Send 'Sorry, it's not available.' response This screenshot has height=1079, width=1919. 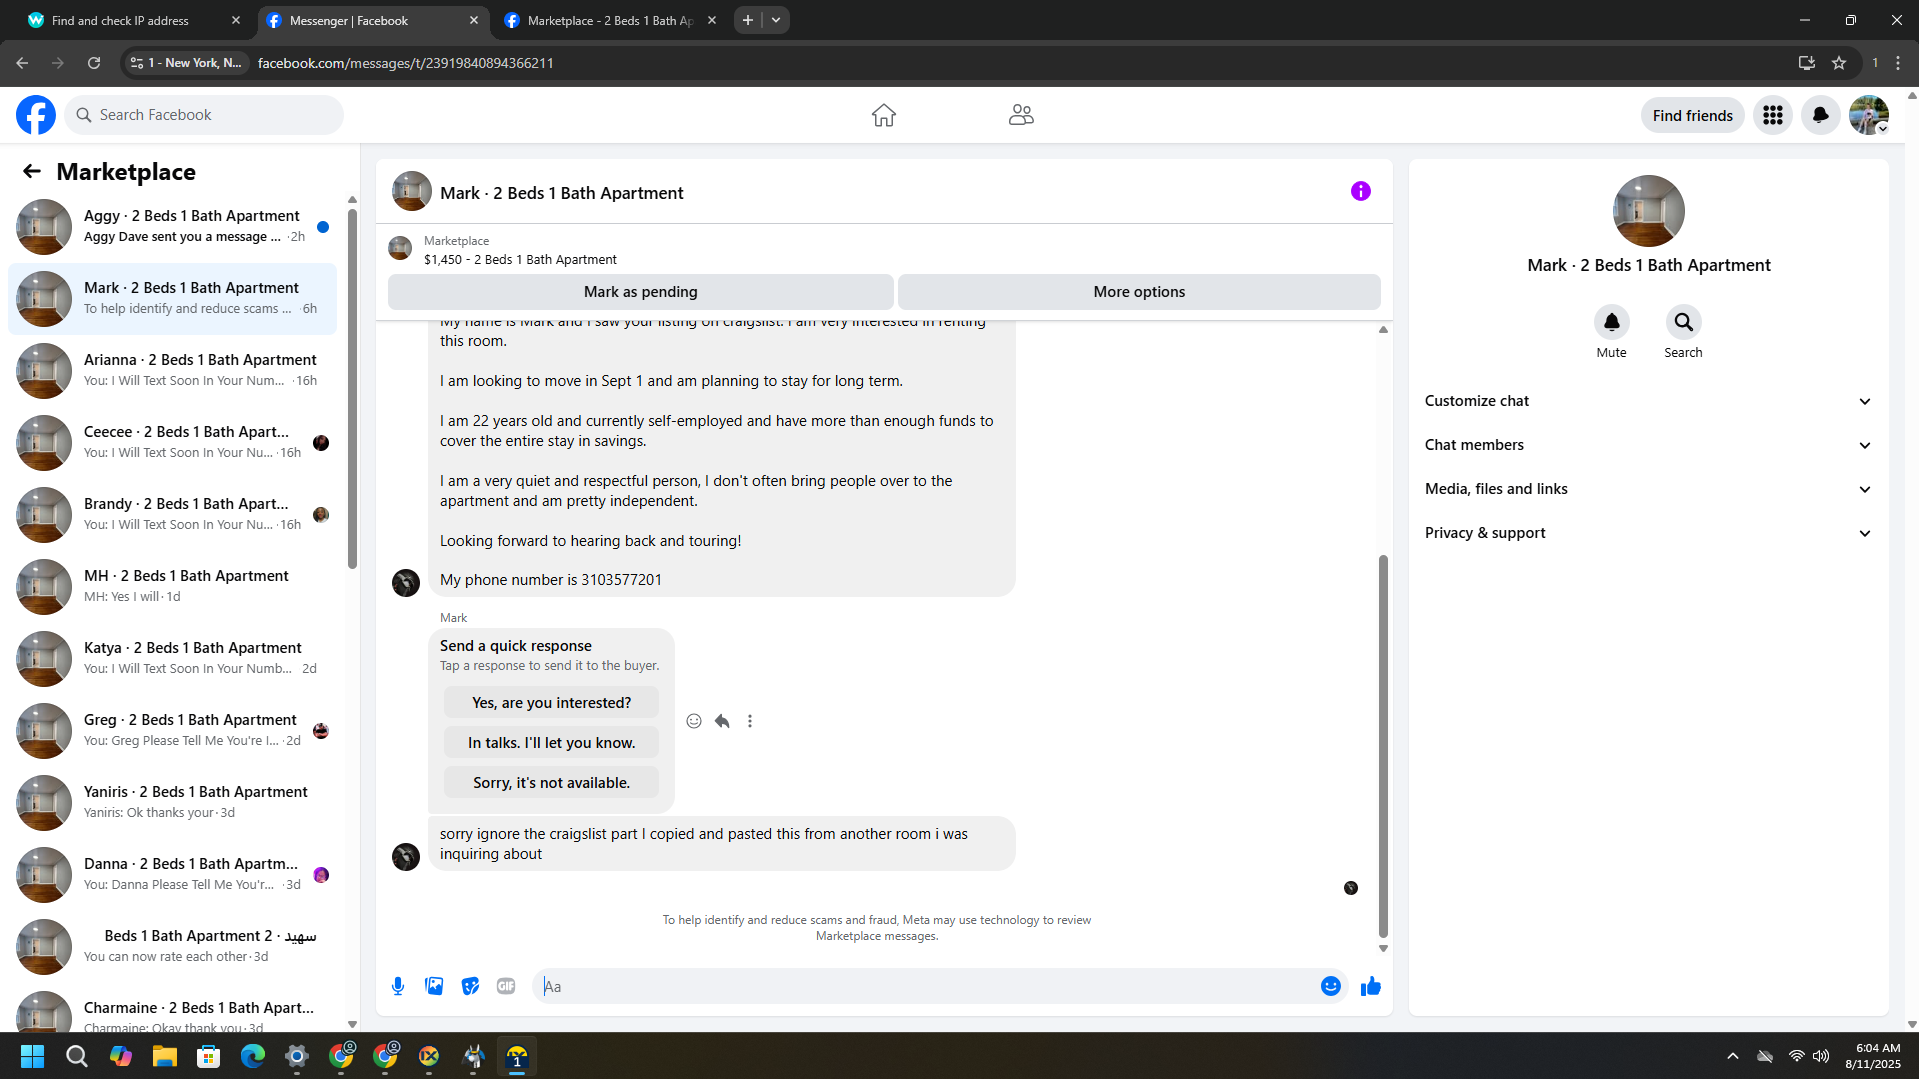pos(551,783)
